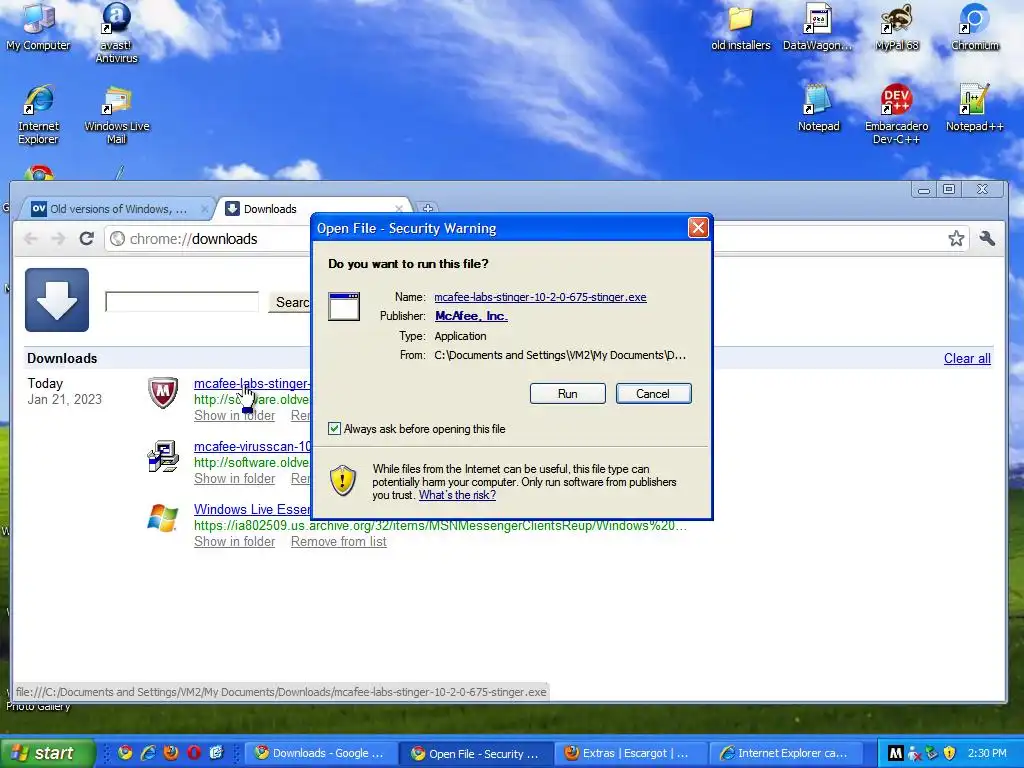Open Chrome wrench settings menu
This screenshot has width=1024, height=768.
coord(987,238)
